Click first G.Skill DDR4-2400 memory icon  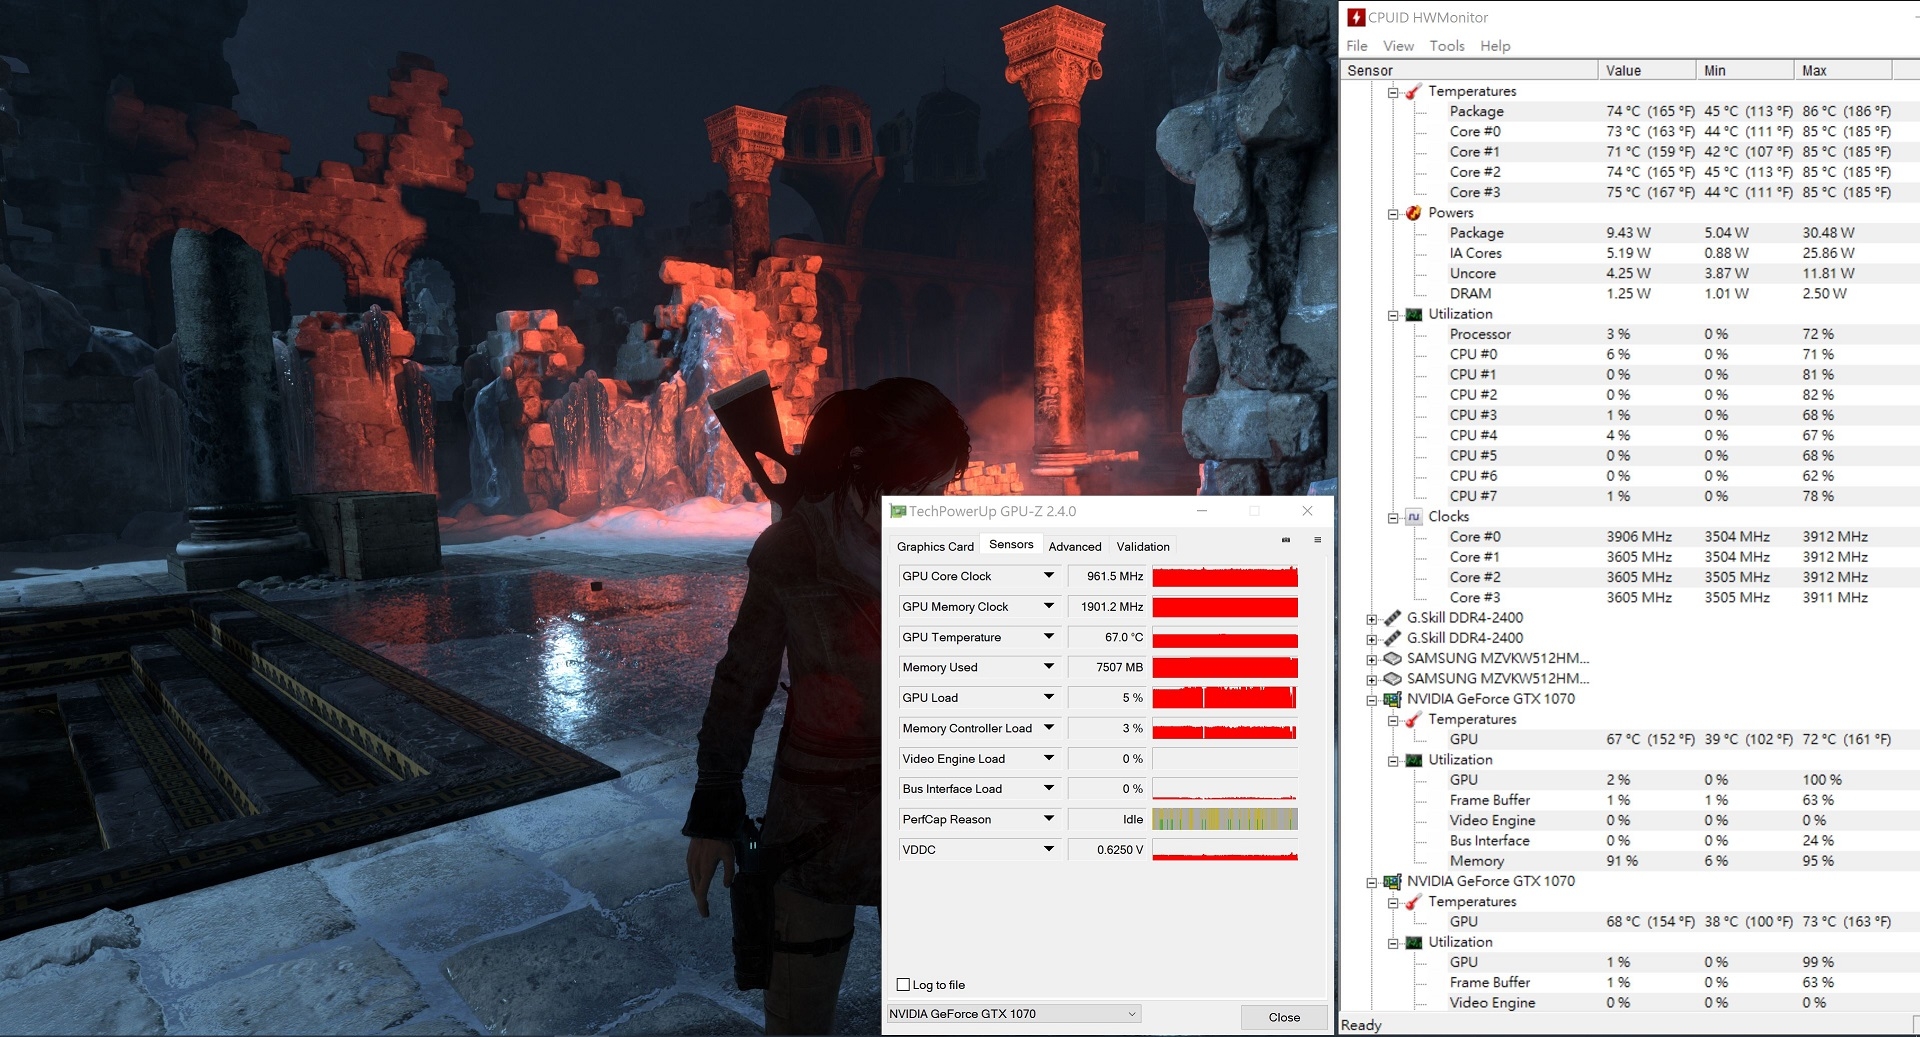click(1392, 618)
